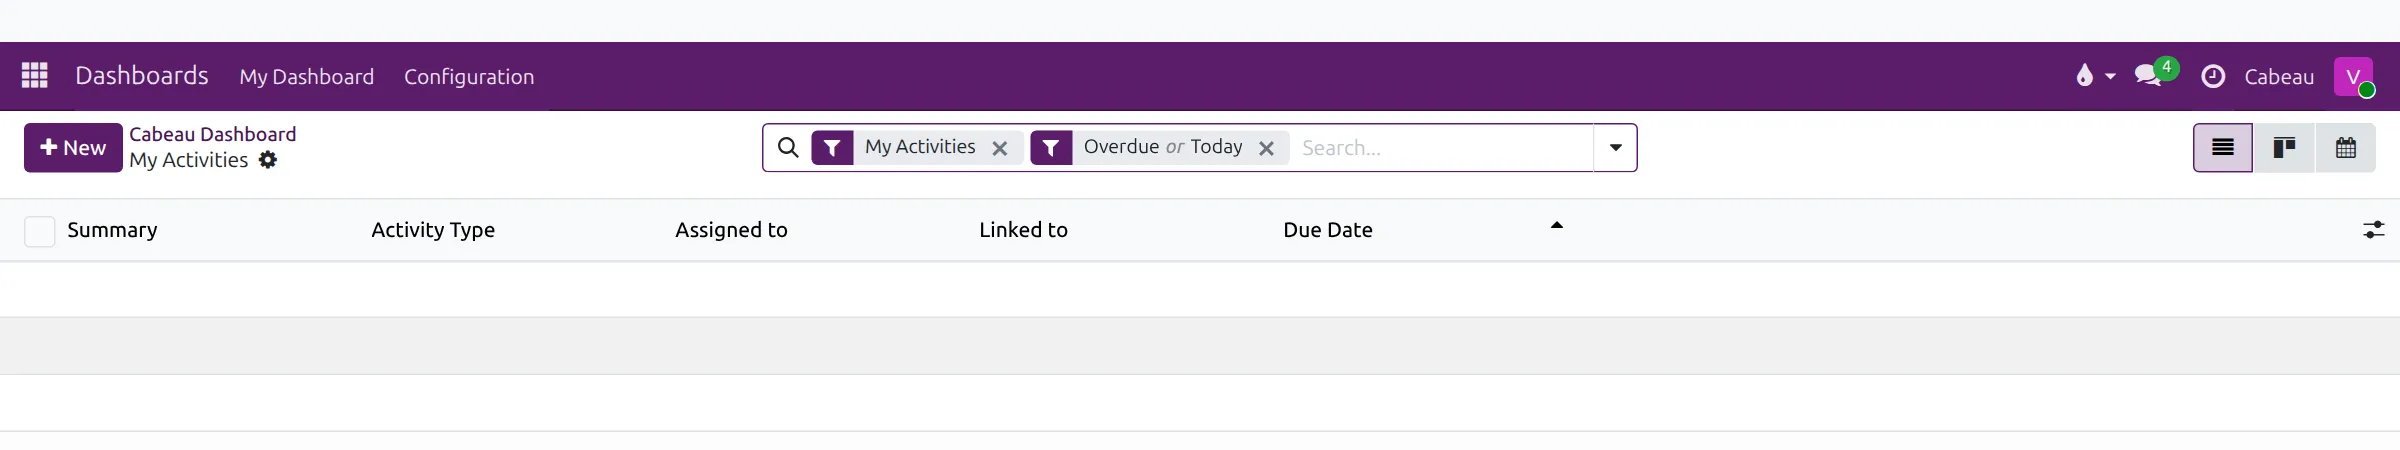Open the debug droplet icon menu

(x=2095, y=76)
